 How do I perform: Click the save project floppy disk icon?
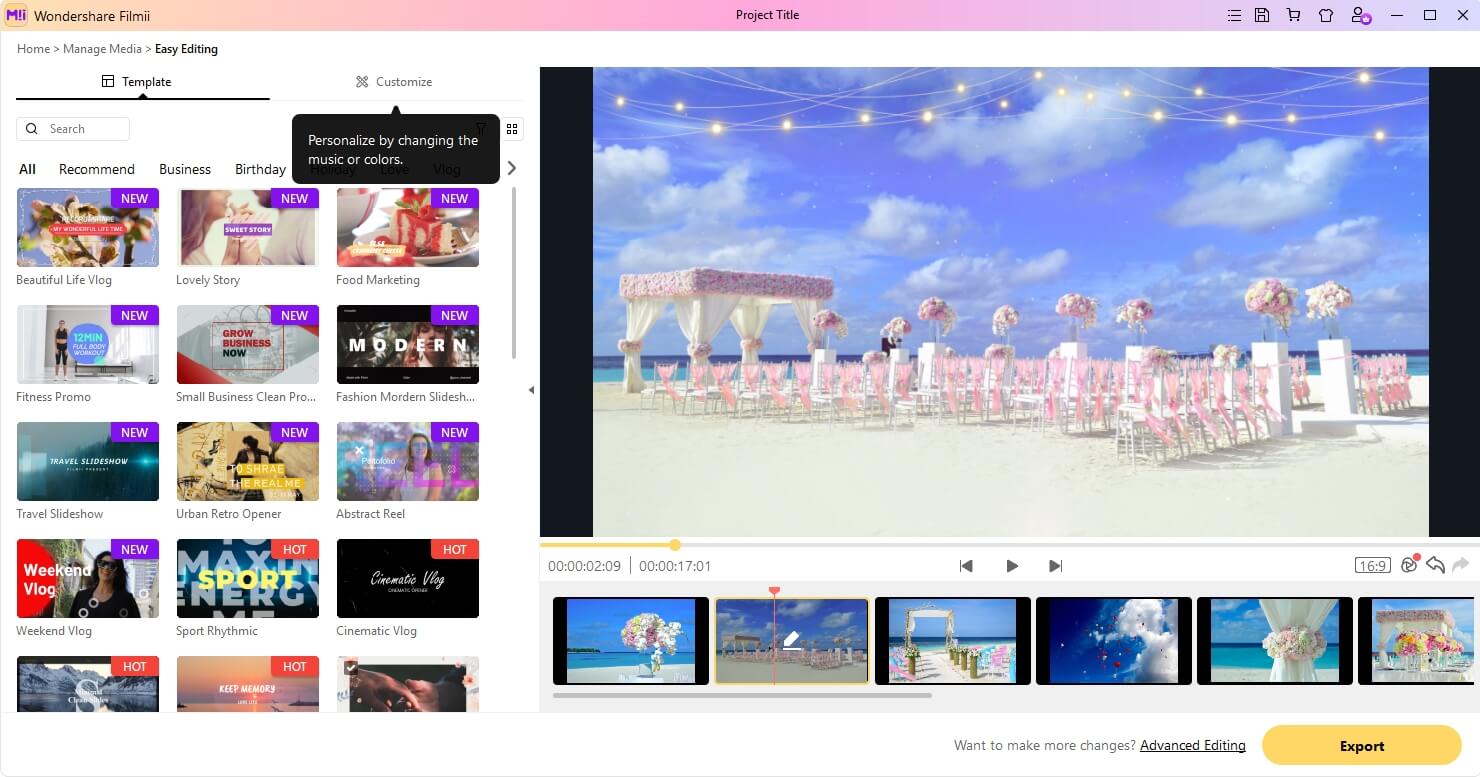coord(1262,15)
